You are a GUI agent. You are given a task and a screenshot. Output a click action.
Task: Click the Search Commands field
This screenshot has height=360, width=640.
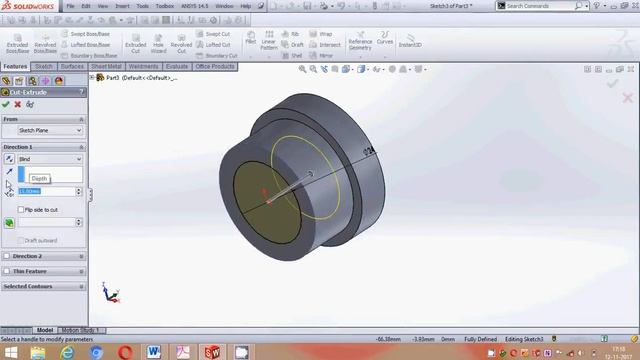pos(540,6)
